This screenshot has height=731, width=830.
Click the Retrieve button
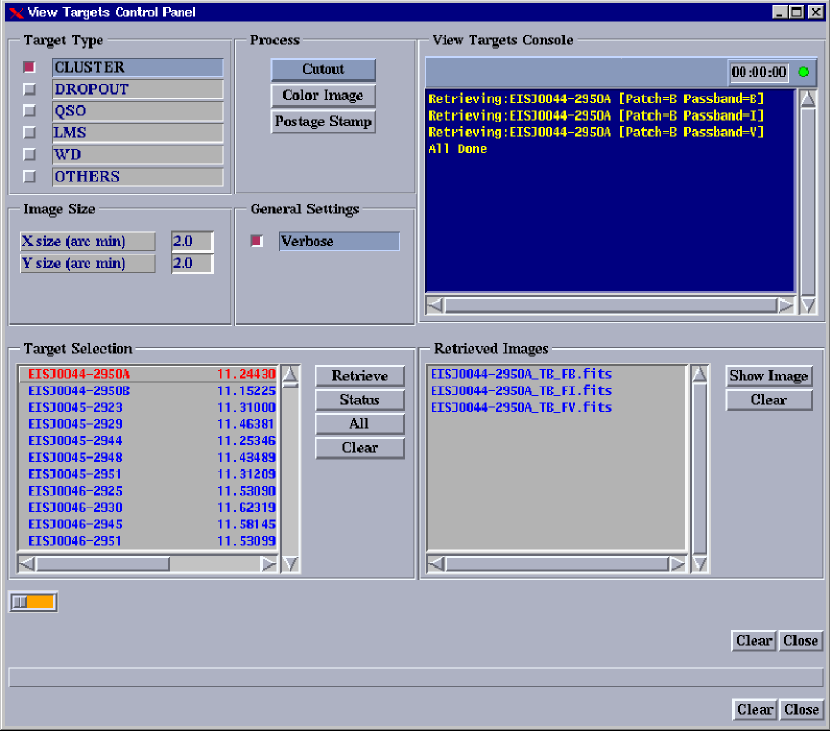click(360, 376)
